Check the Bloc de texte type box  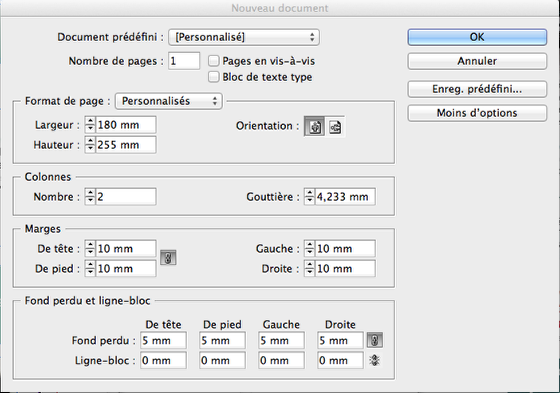(213, 77)
